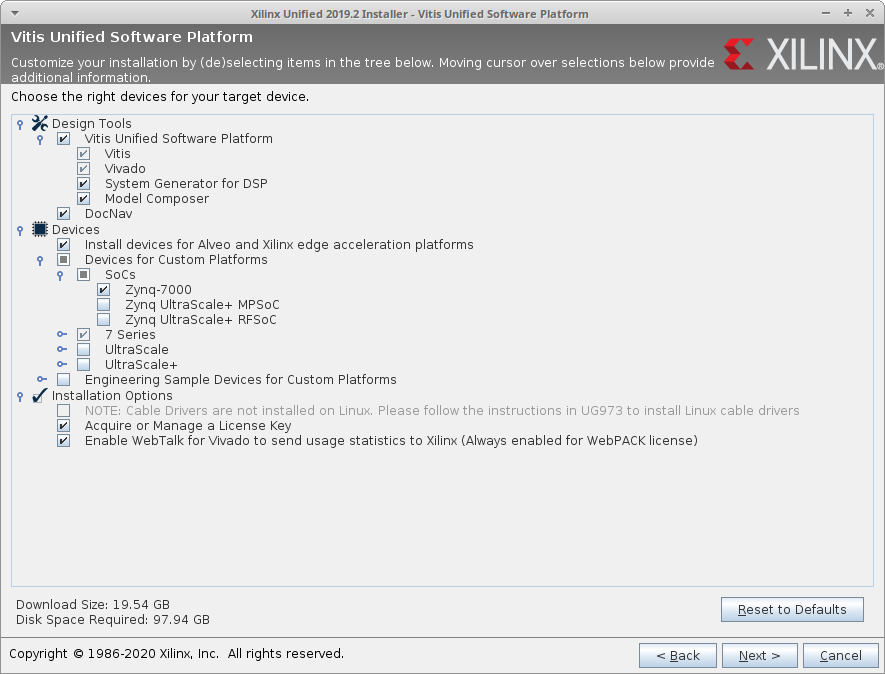Screen dimensions: 885x674
Task: Collapse the Design Tools tree node
Action: point(20,124)
